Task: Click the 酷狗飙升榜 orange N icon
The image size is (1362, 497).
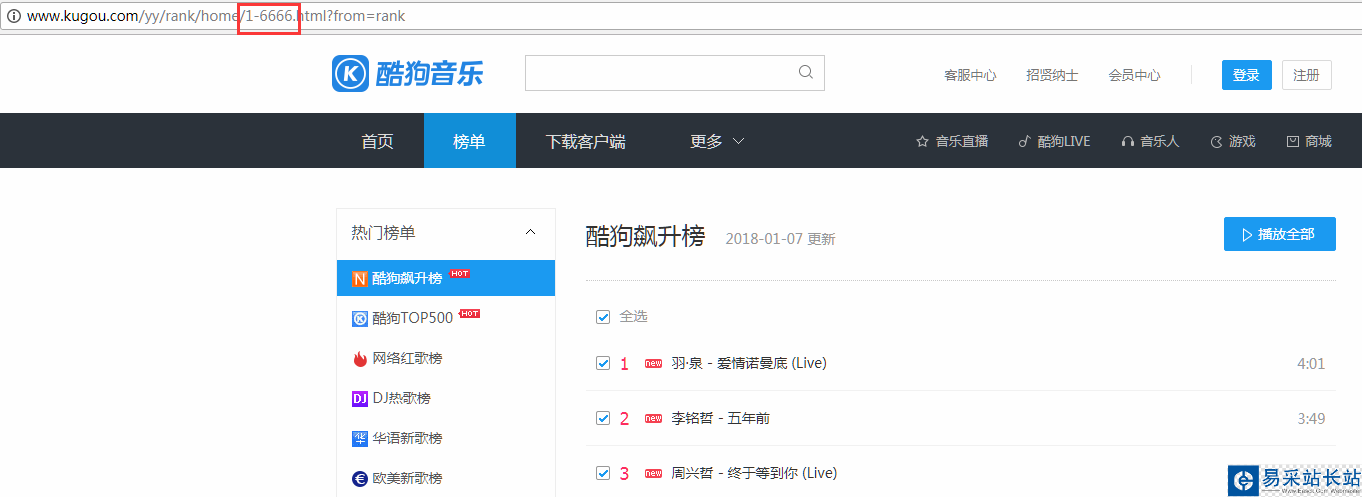Action: coord(360,279)
